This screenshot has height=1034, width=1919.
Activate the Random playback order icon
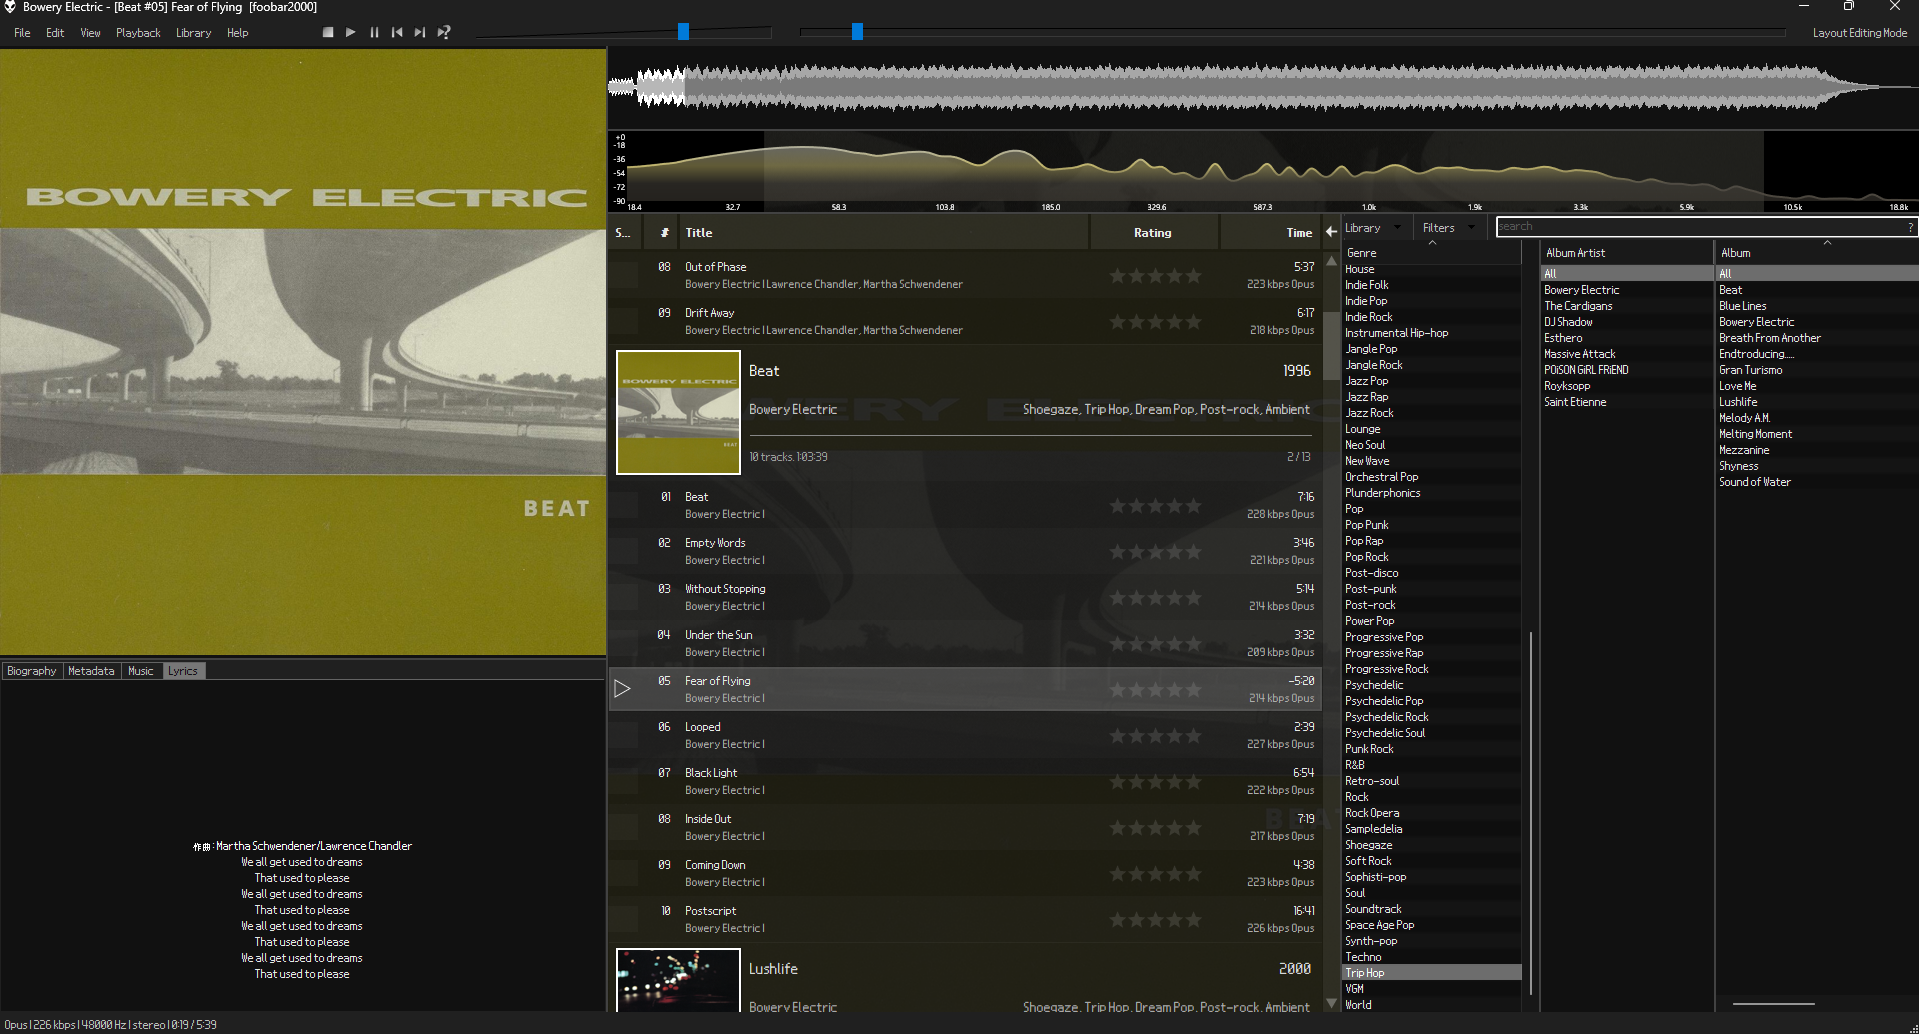[x=443, y=31]
